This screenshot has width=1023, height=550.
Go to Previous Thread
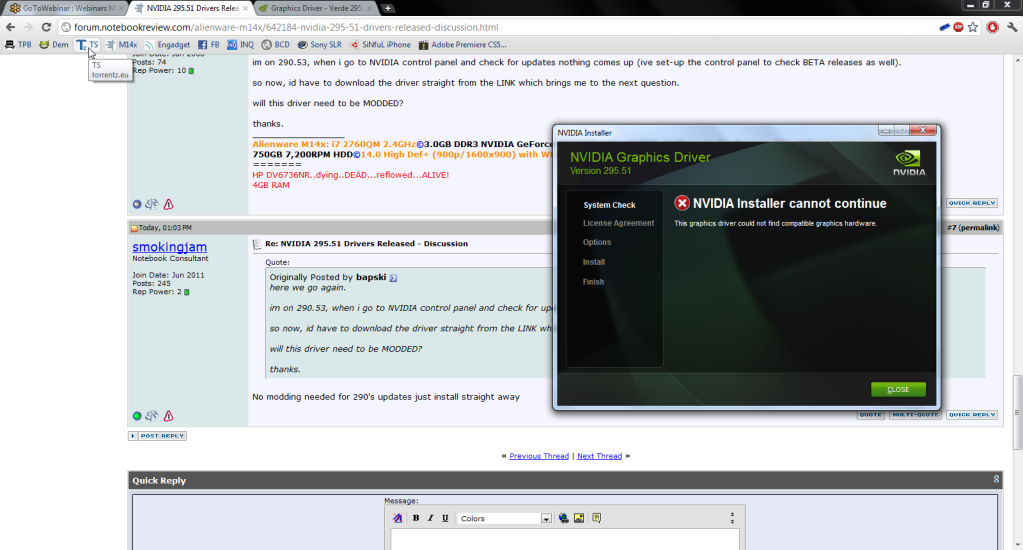click(539, 456)
